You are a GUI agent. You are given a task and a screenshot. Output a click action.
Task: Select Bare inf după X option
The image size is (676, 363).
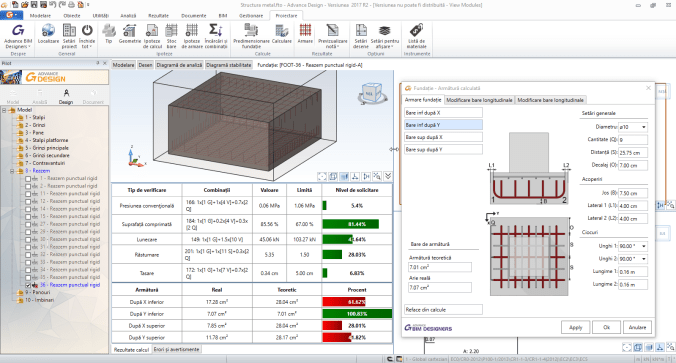click(443, 113)
